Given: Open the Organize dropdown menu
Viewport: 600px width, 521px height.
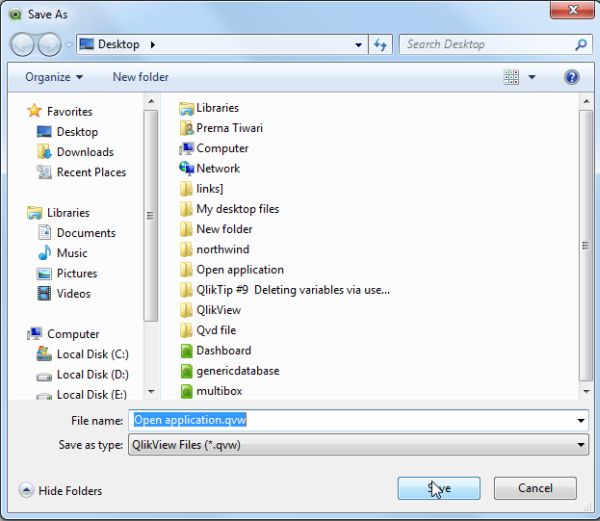Looking at the screenshot, I should click(x=54, y=77).
